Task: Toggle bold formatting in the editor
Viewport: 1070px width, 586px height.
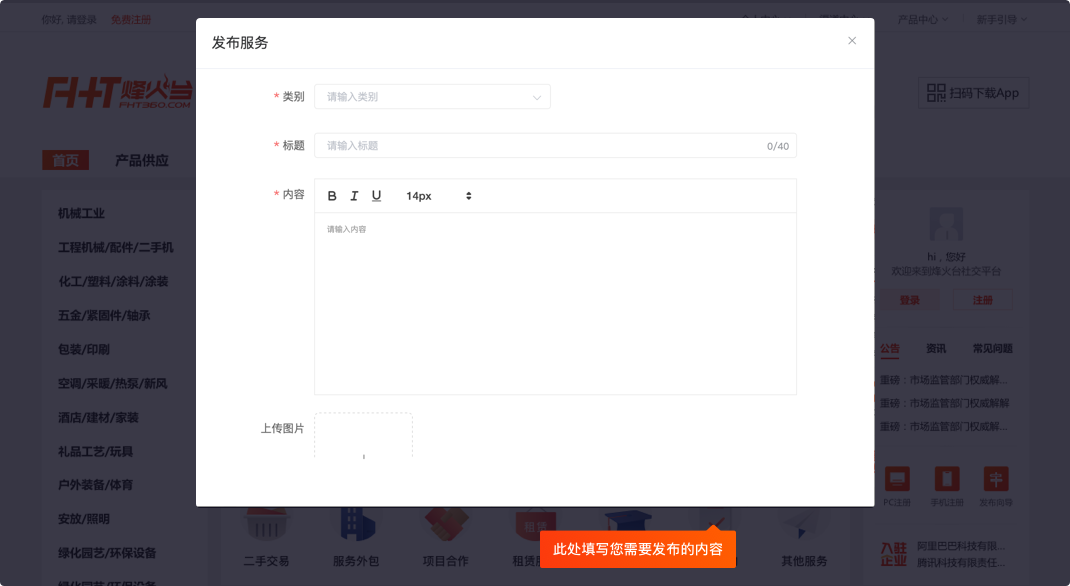Action: pos(332,196)
